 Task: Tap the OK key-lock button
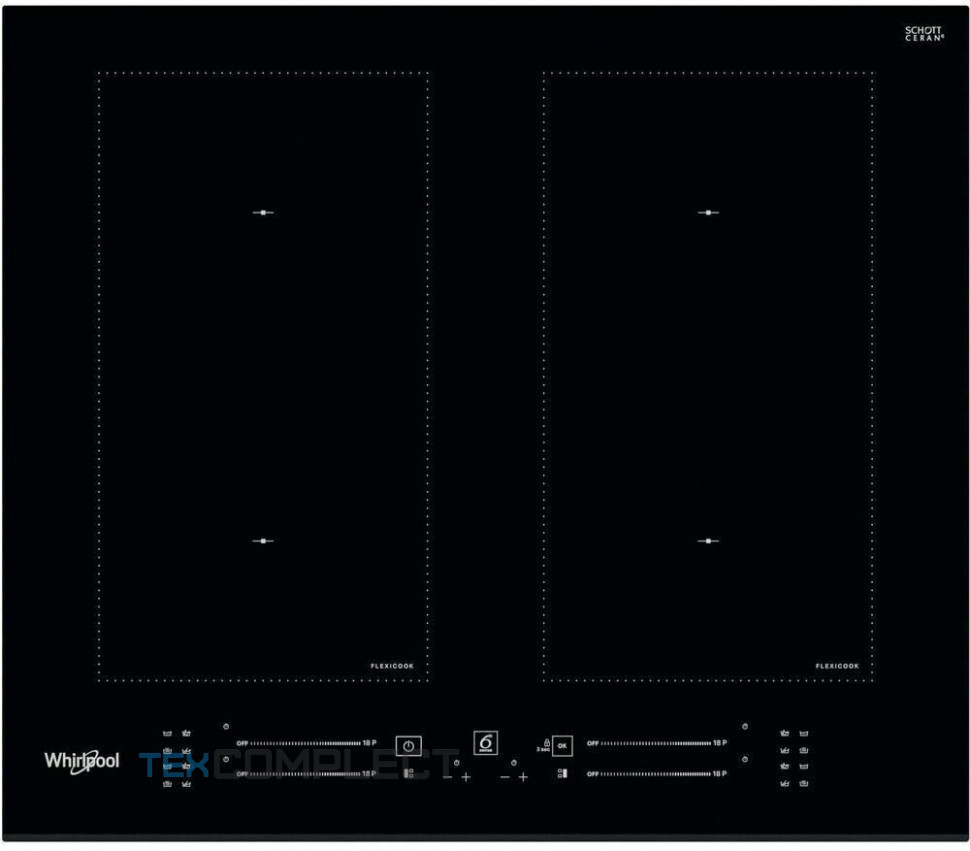click(x=562, y=746)
